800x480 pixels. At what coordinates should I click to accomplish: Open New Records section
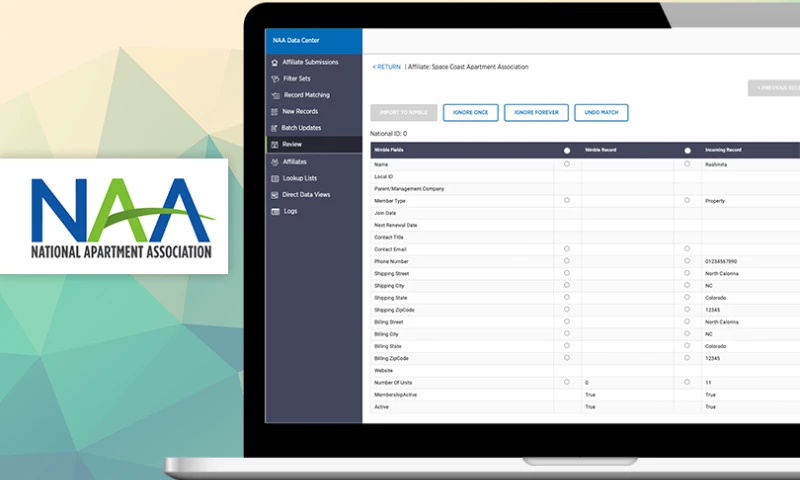click(x=300, y=111)
